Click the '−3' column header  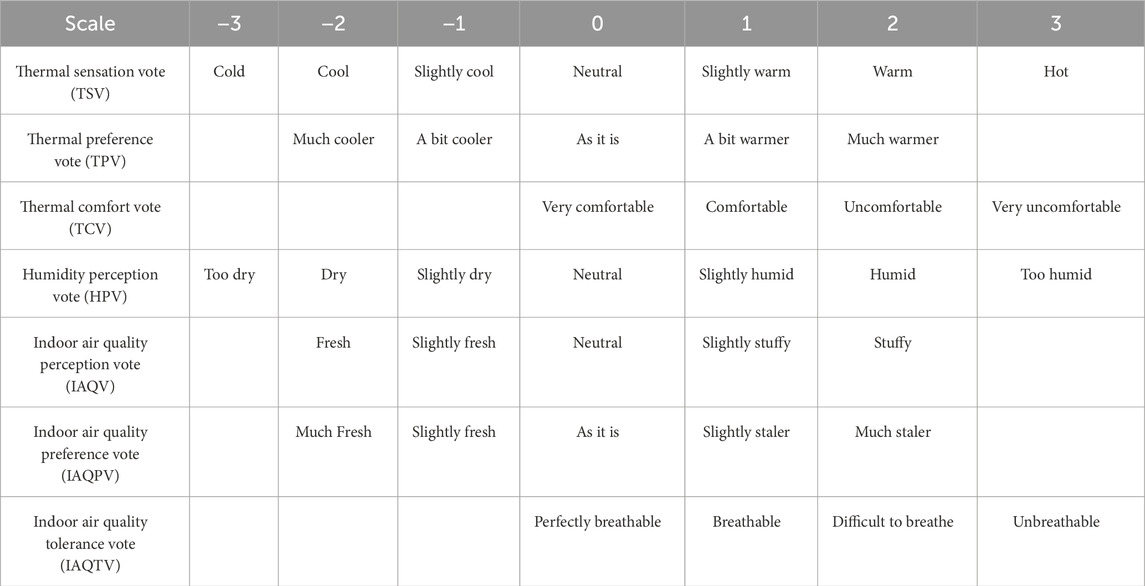tap(230, 23)
